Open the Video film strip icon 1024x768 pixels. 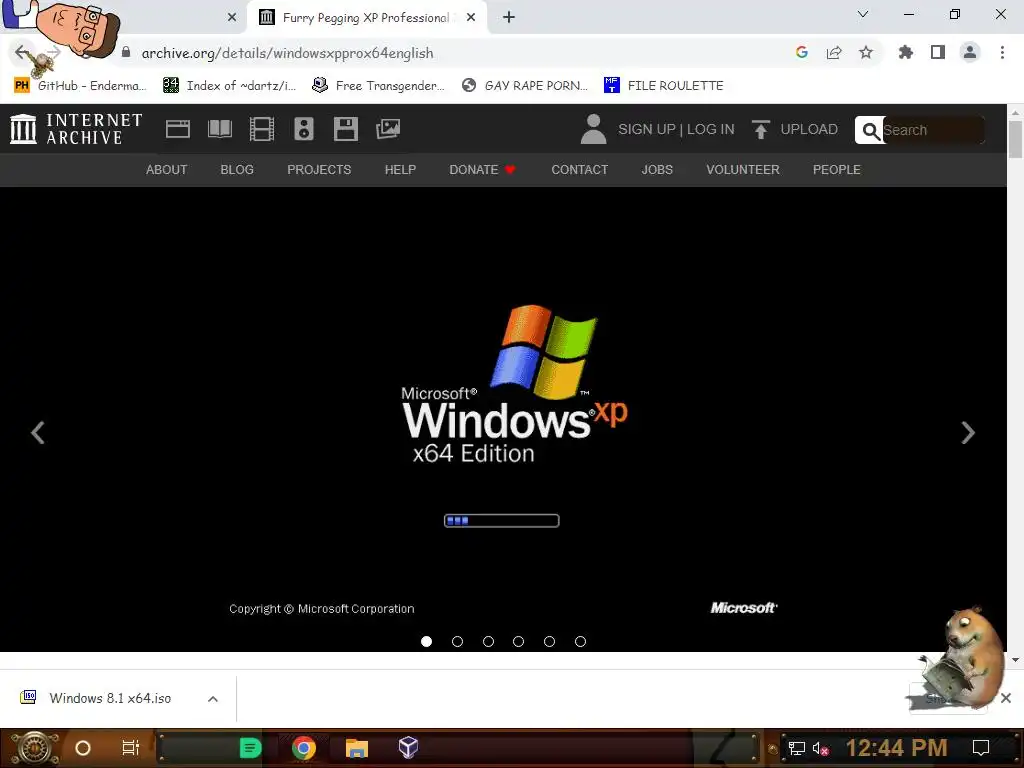[262, 129]
